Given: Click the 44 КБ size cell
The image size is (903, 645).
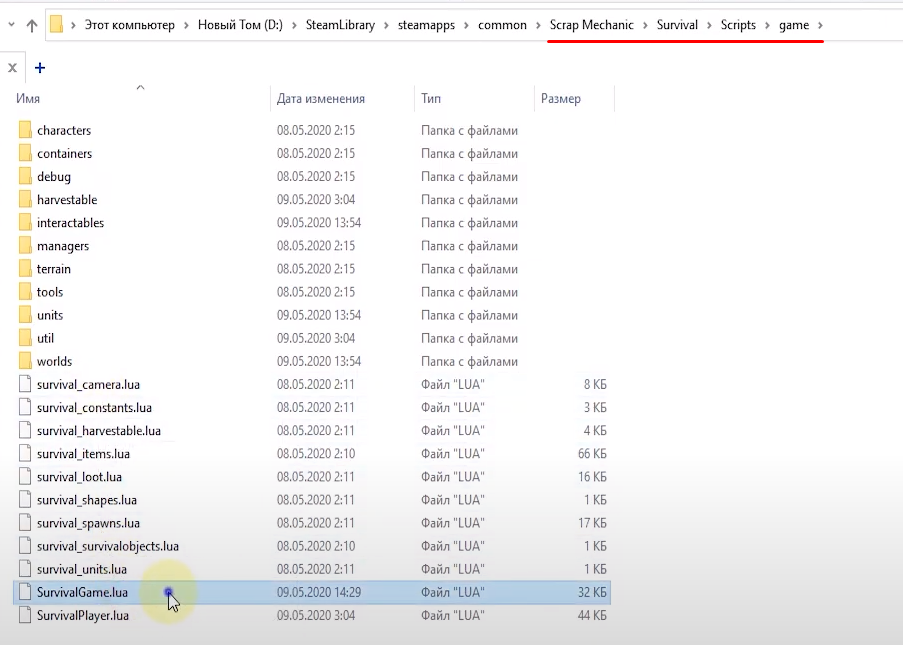Looking at the screenshot, I should point(593,615).
